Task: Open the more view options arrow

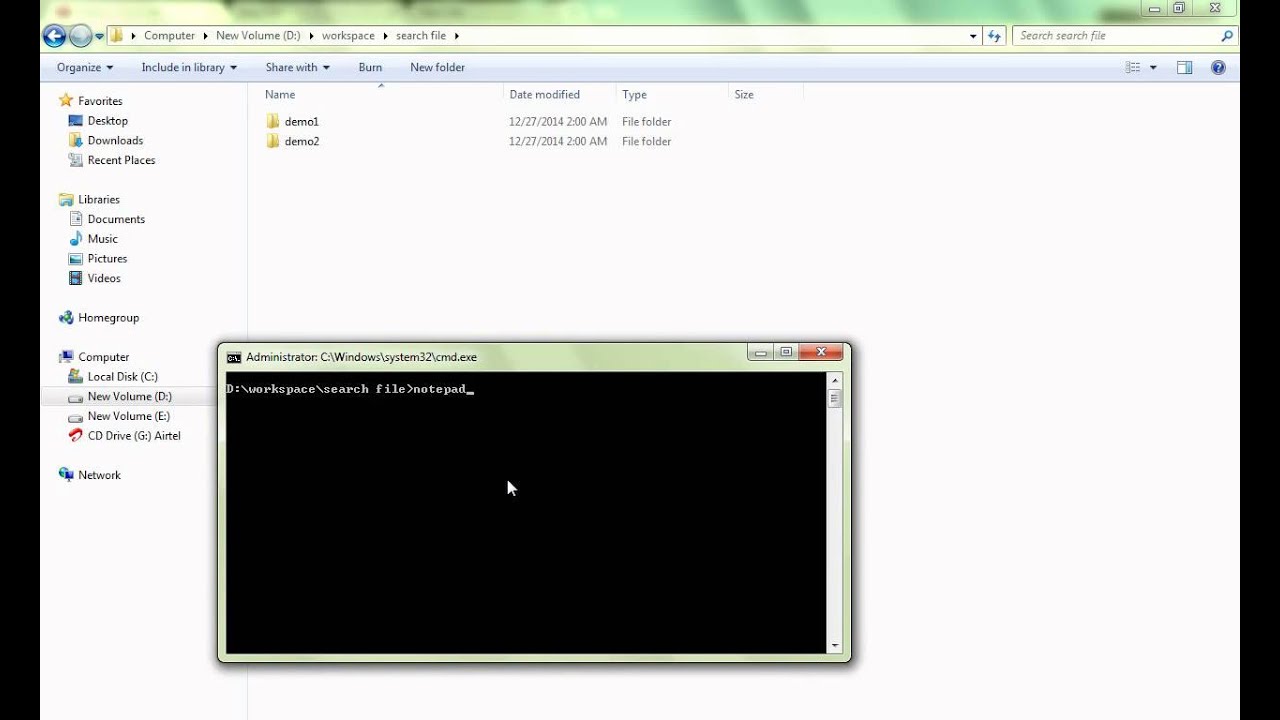Action: (x=1153, y=68)
